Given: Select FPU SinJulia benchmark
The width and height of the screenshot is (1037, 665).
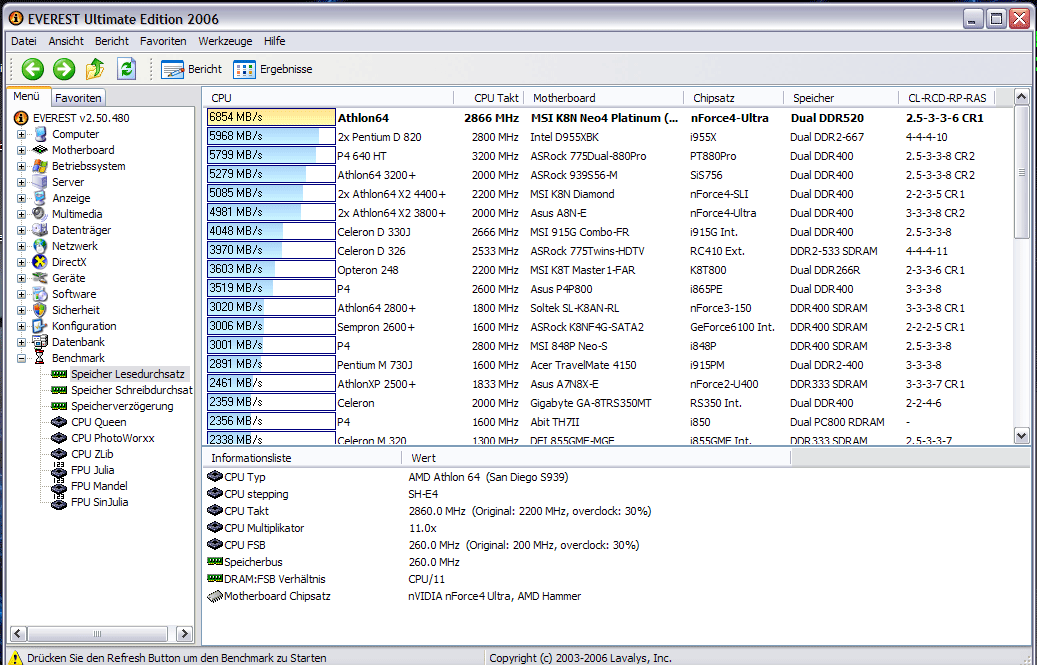Looking at the screenshot, I should pyautogui.click(x=100, y=502).
